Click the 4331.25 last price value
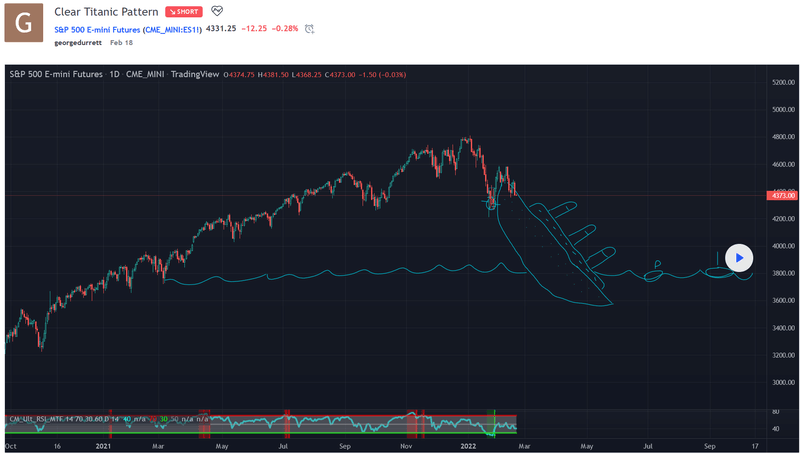800x453 pixels. tap(221, 29)
